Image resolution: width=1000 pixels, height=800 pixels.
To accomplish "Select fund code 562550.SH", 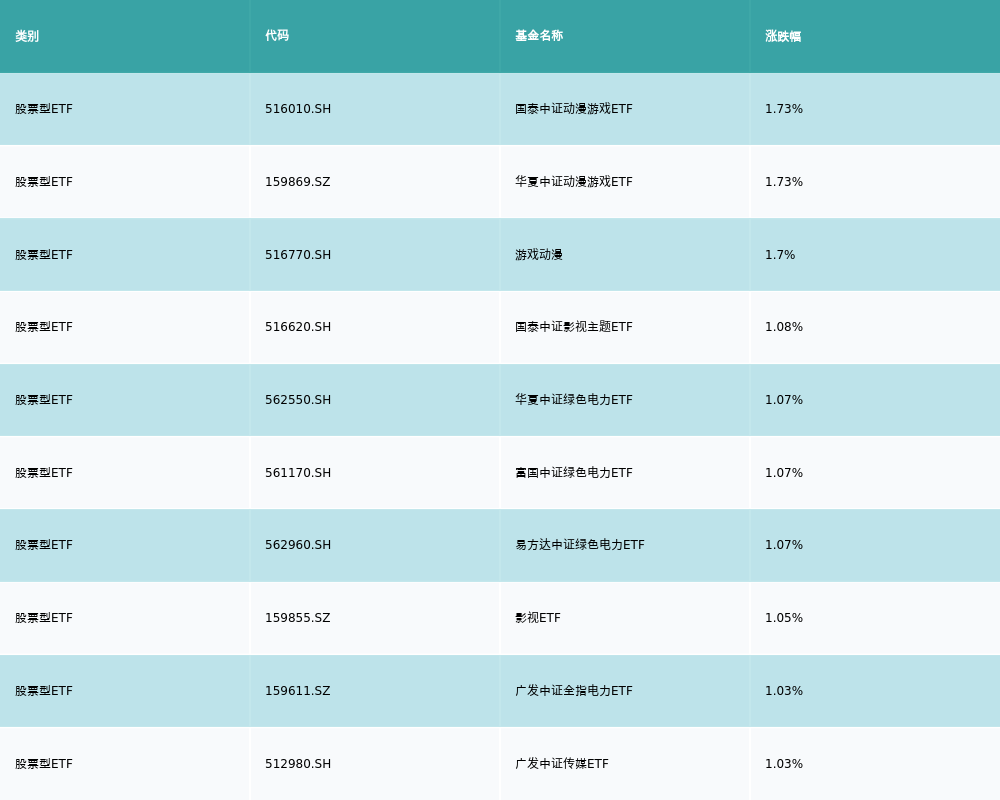I will (298, 400).
